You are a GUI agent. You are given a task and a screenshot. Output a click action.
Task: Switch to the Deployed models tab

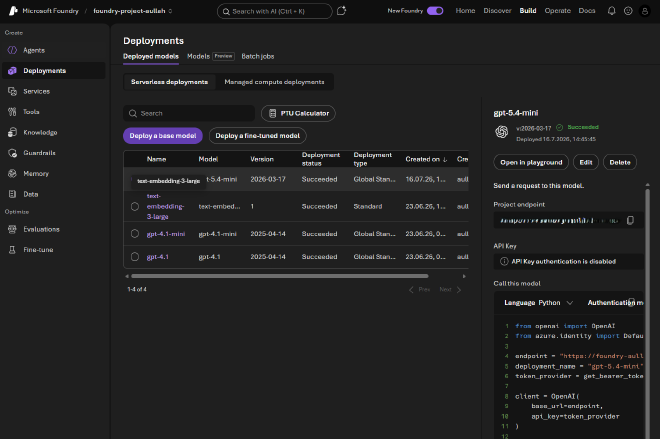click(151, 56)
